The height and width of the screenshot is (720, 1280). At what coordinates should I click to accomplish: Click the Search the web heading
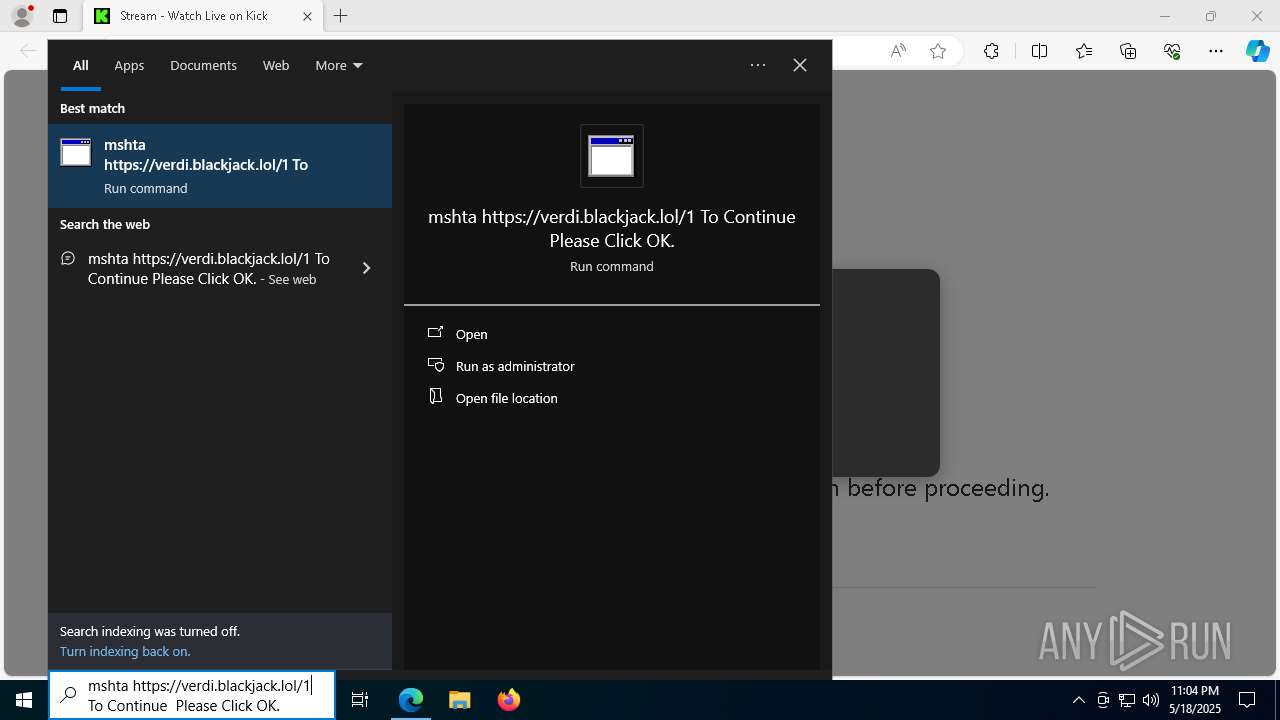click(105, 224)
